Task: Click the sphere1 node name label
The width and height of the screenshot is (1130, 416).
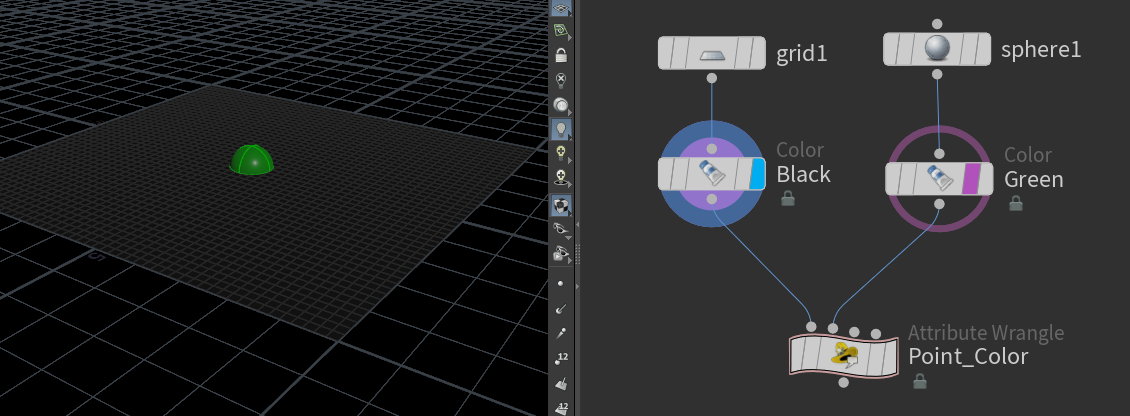Action: 1041,50
